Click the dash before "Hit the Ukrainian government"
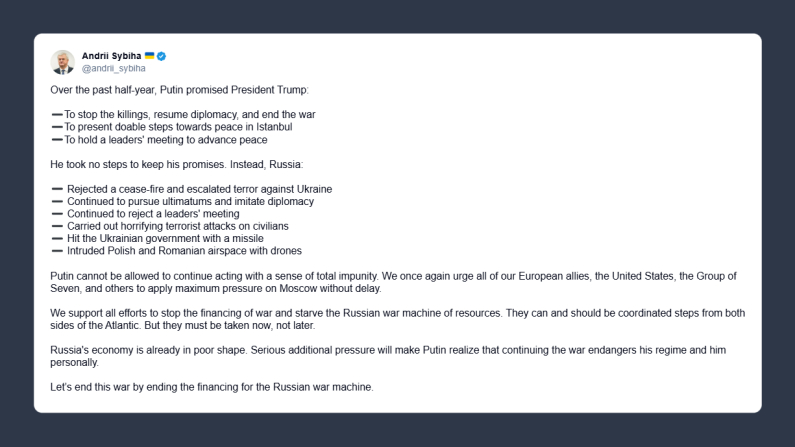This screenshot has width=795, height=447. pos(57,239)
